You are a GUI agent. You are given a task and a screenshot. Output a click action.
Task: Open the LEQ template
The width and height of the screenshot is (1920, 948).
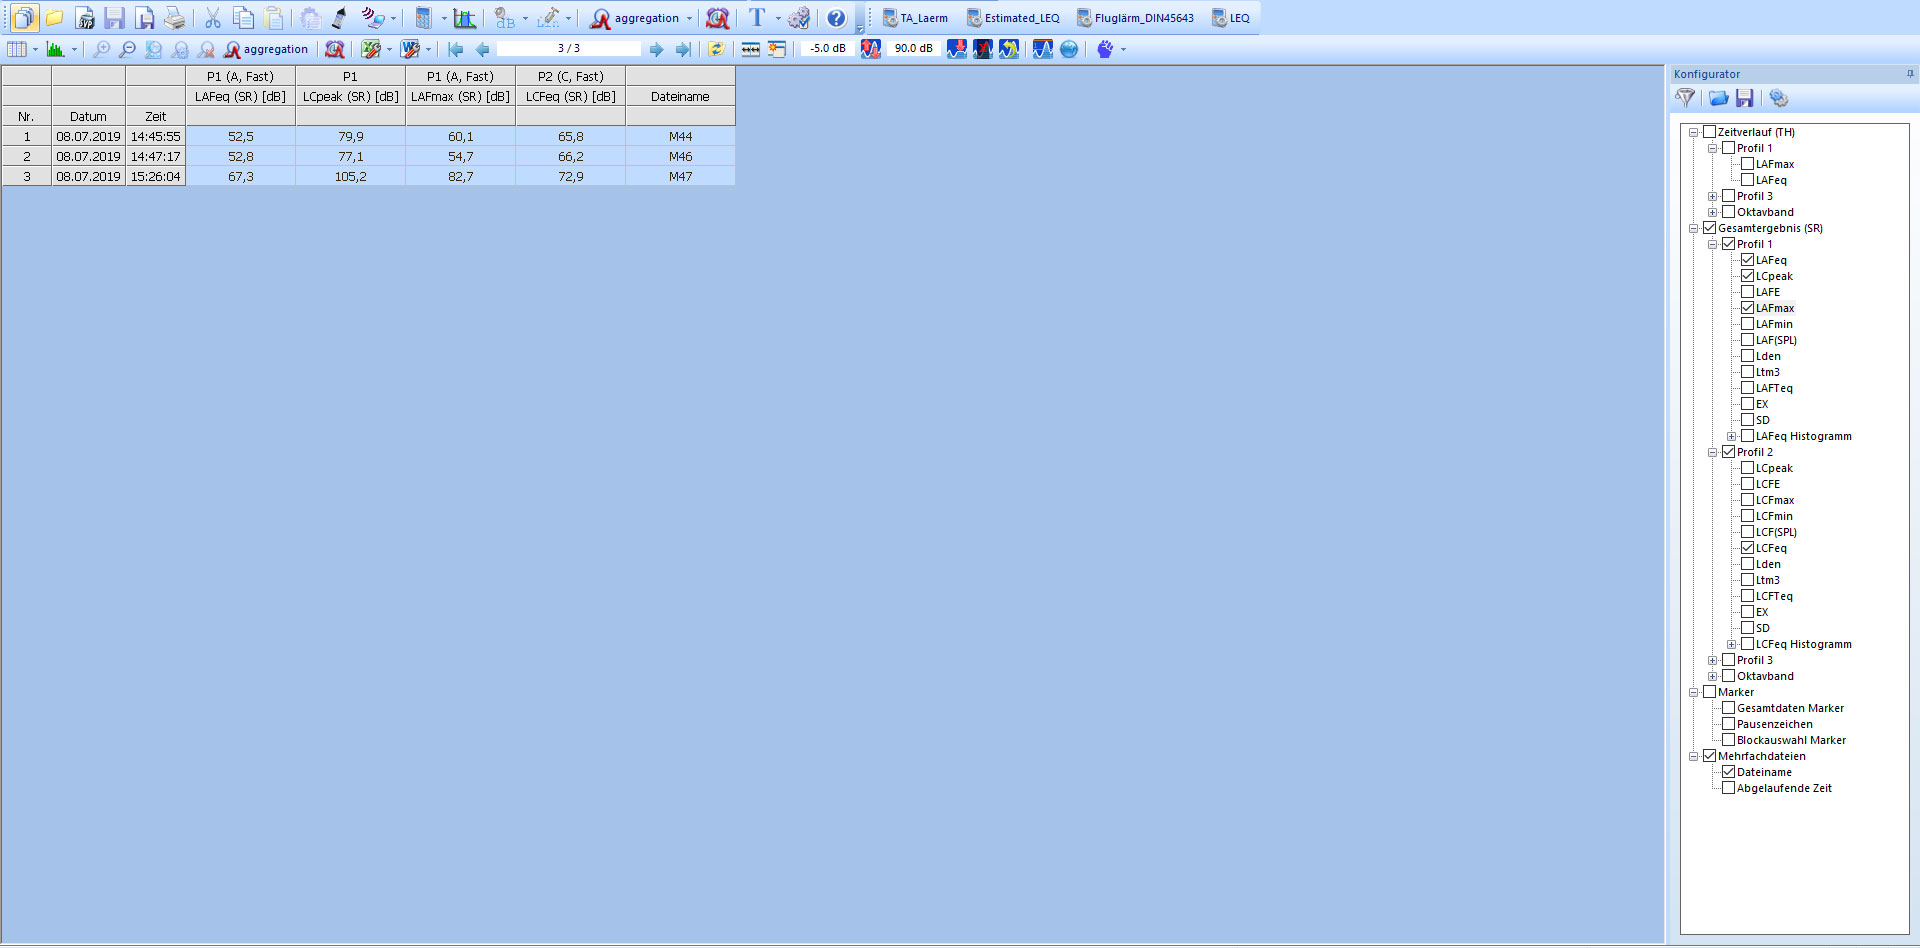coord(1230,18)
